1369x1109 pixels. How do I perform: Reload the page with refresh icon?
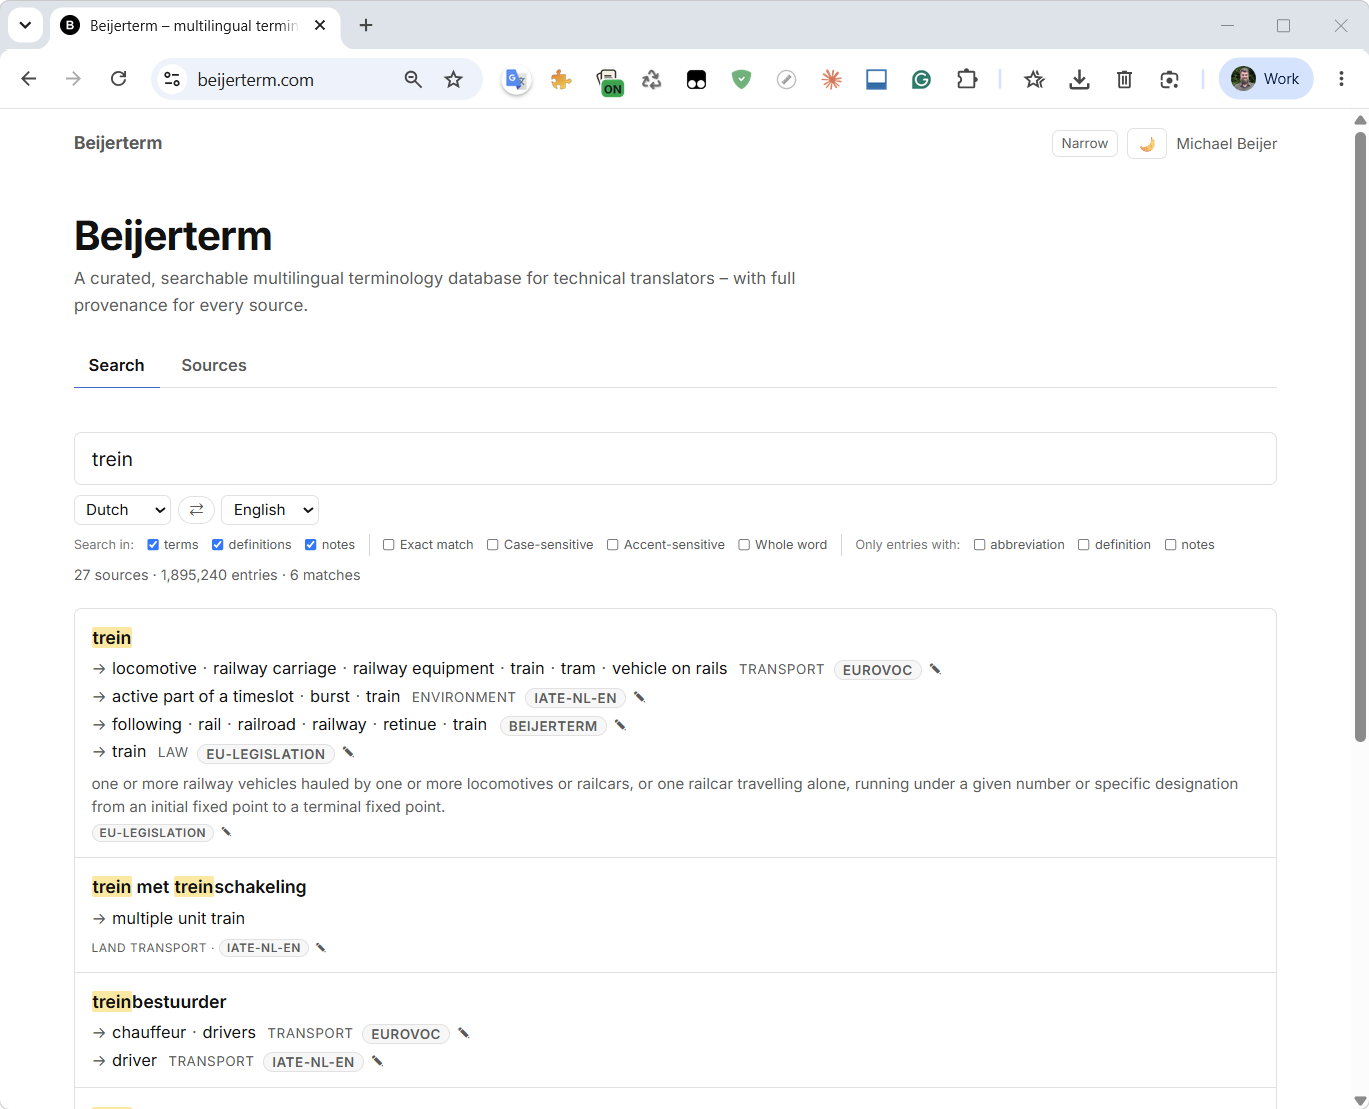(118, 79)
